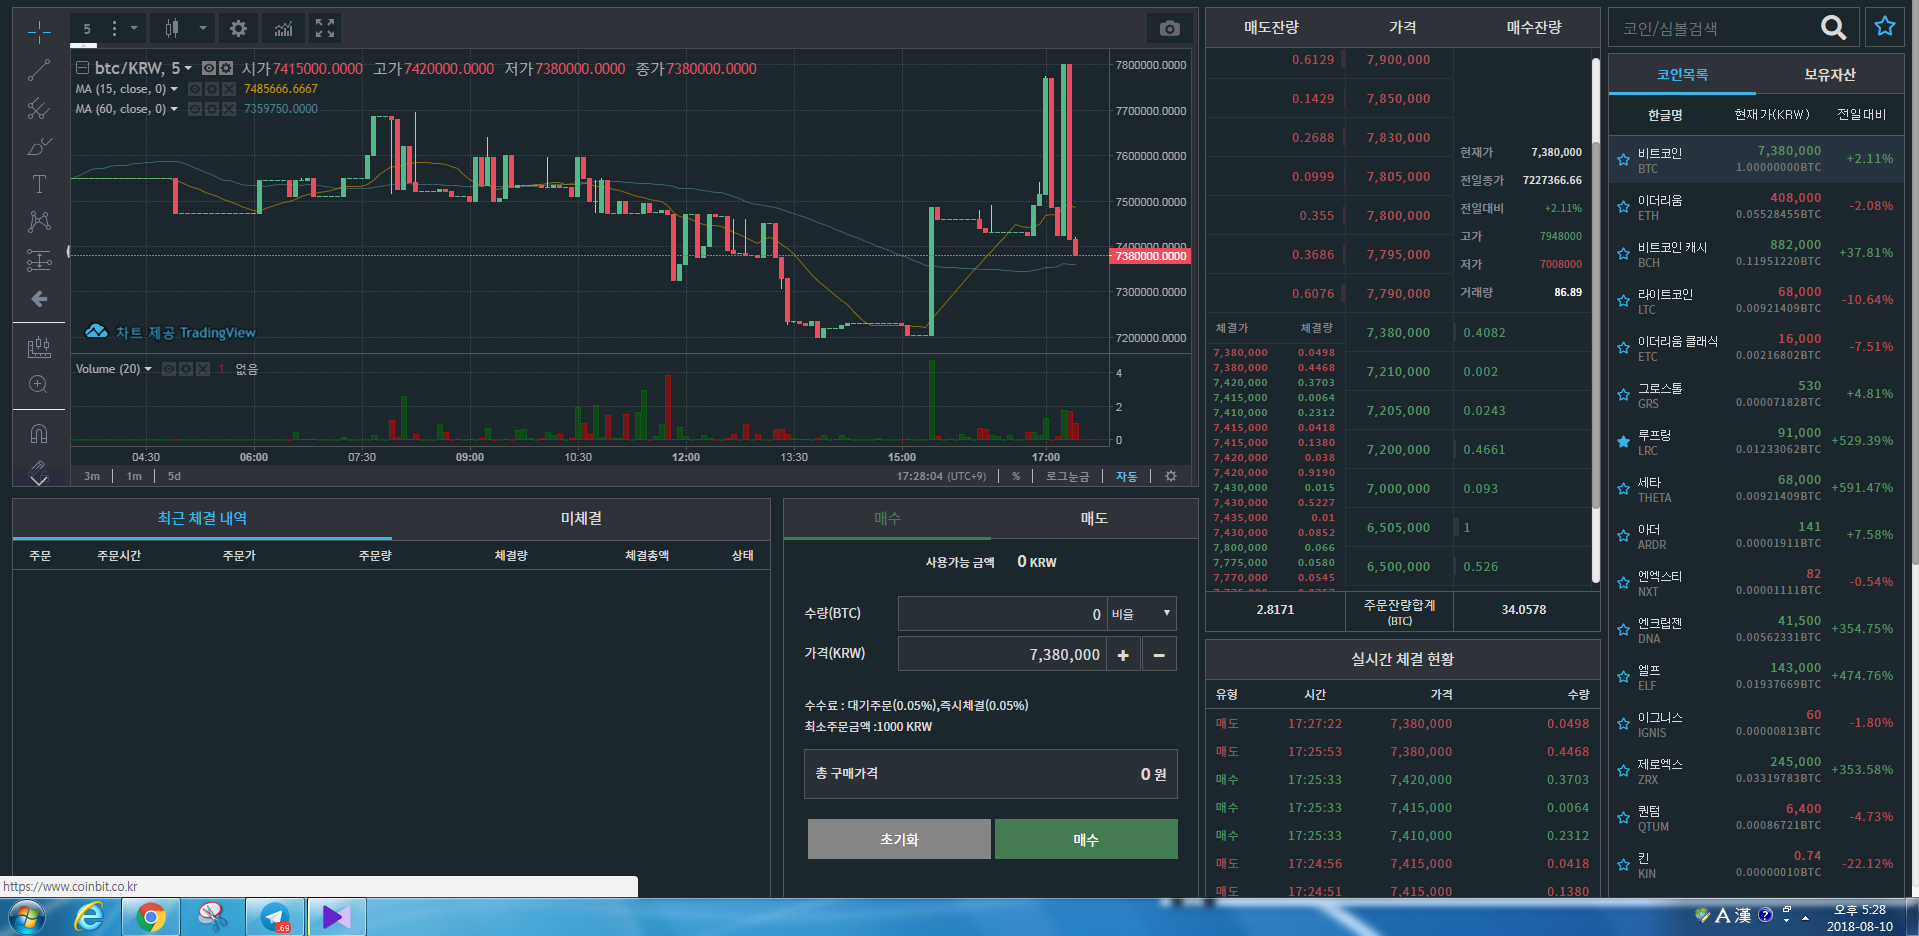Decrease price with the minus button
The height and width of the screenshot is (936, 1919).
pyautogui.click(x=1159, y=654)
